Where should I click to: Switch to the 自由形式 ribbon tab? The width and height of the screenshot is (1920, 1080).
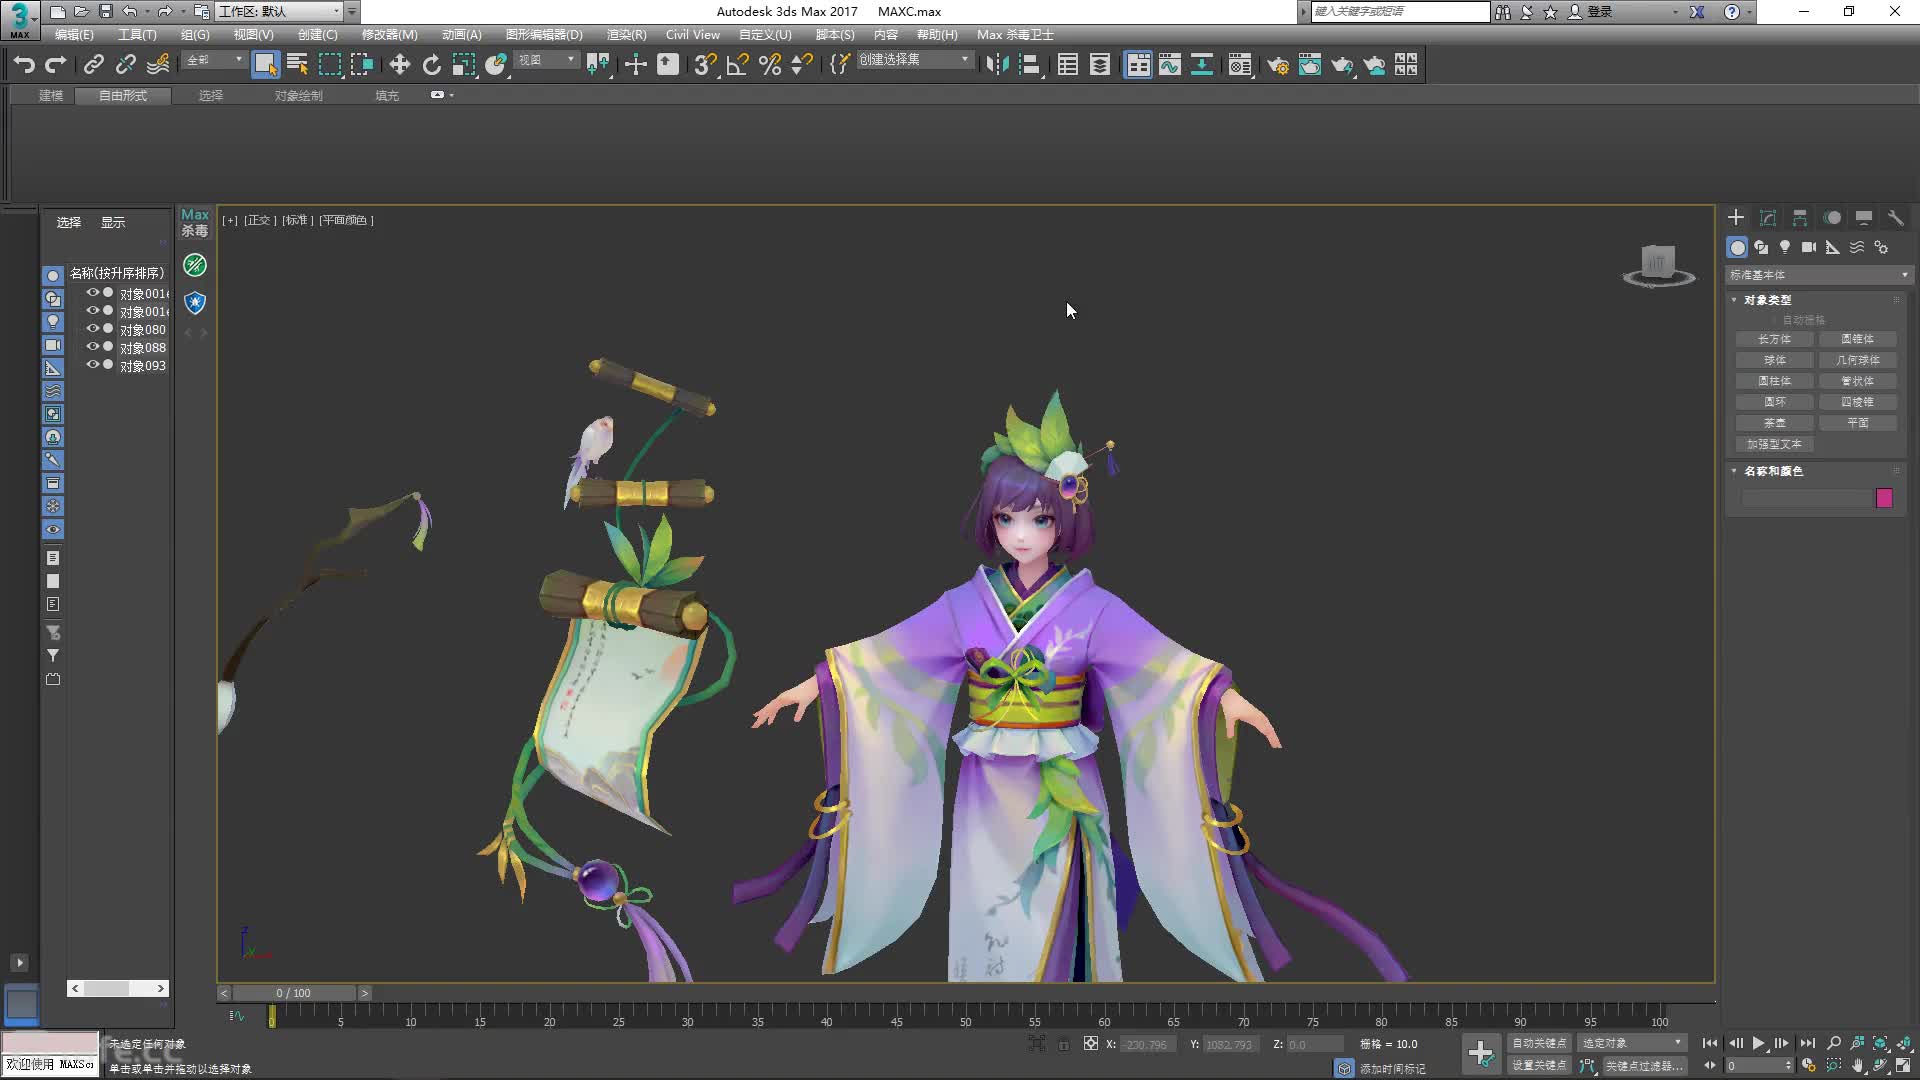point(123,95)
